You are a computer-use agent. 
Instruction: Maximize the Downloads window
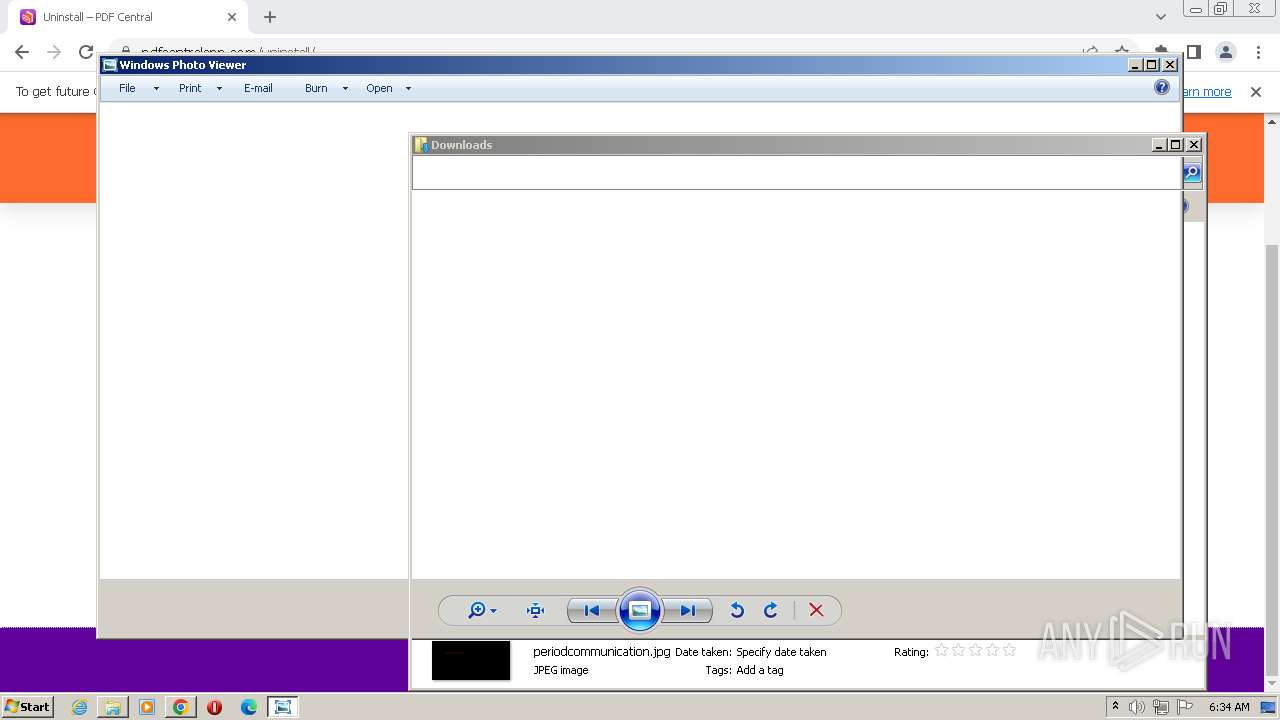1176,145
